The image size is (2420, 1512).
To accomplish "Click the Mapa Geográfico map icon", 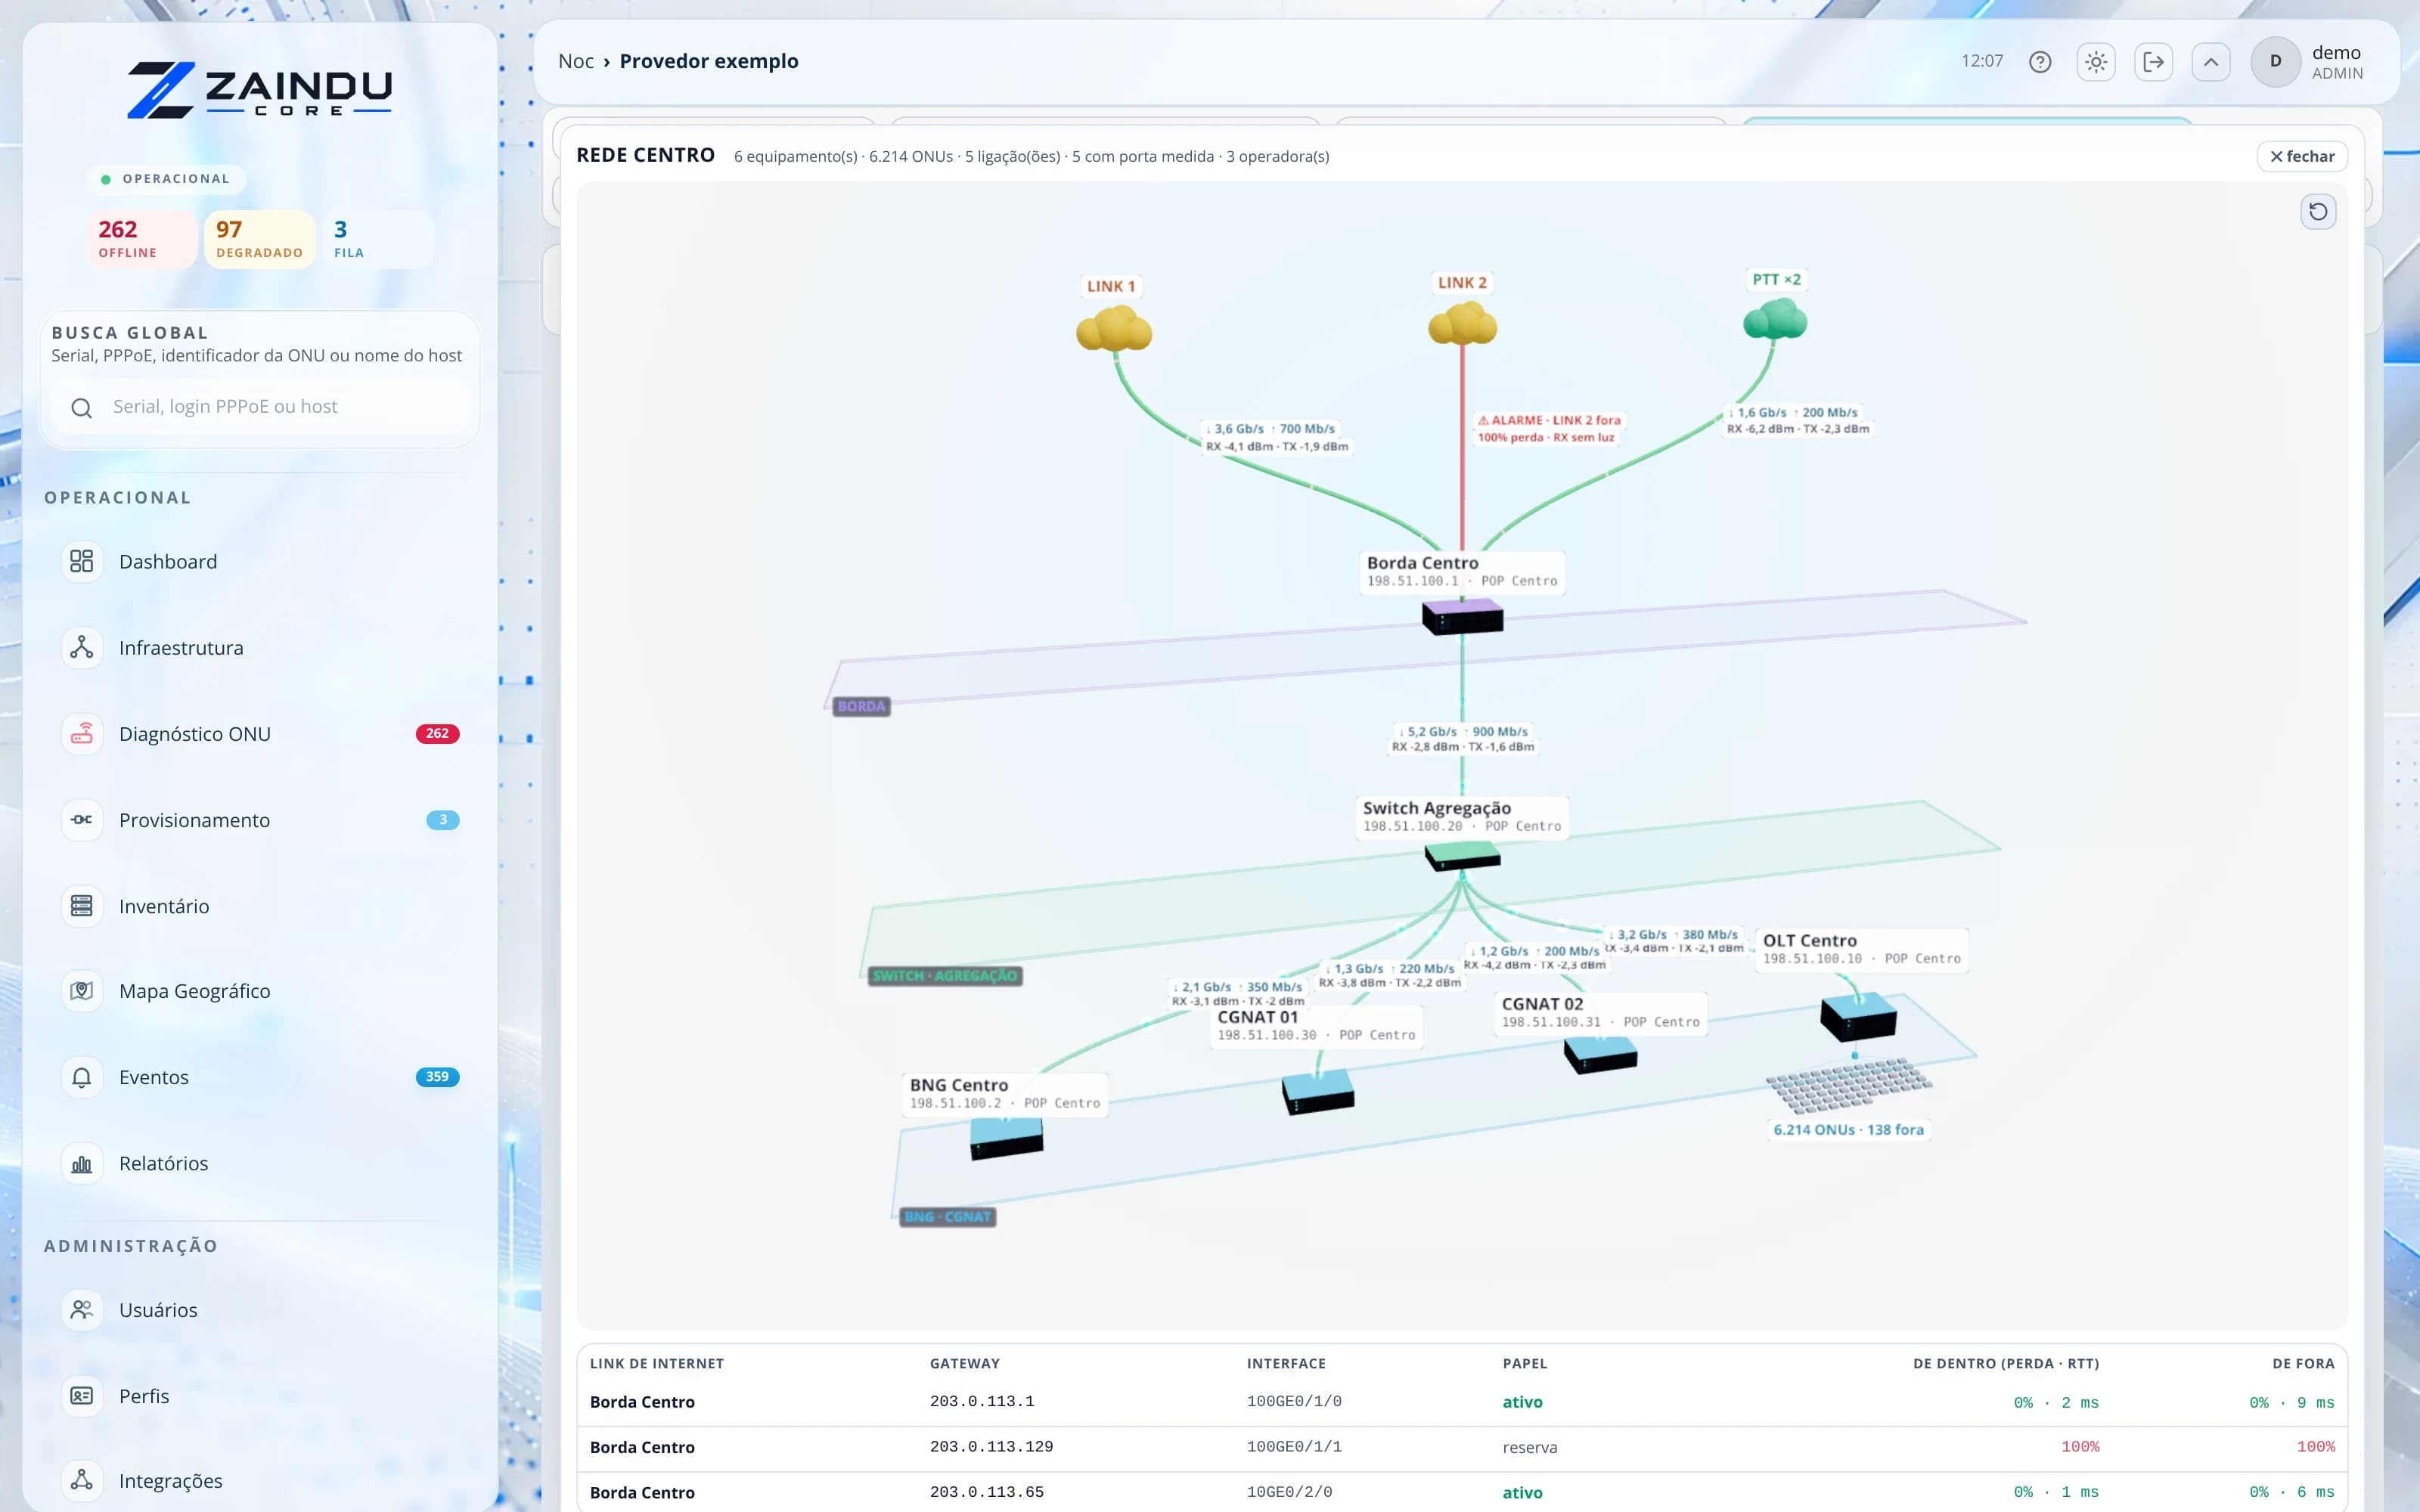I will click(x=82, y=991).
